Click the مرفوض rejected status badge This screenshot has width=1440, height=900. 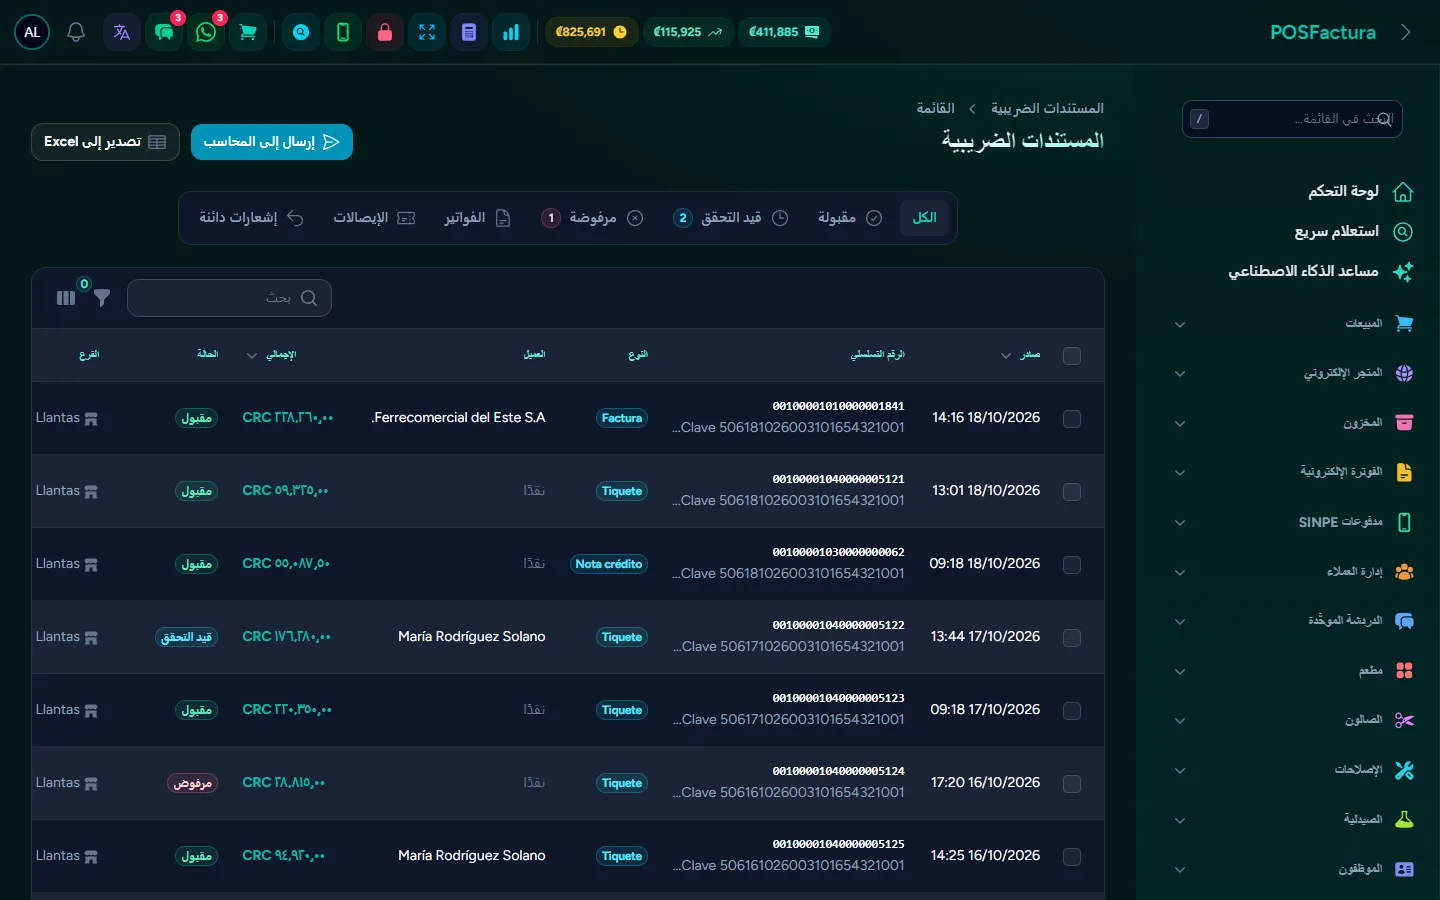click(x=193, y=783)
